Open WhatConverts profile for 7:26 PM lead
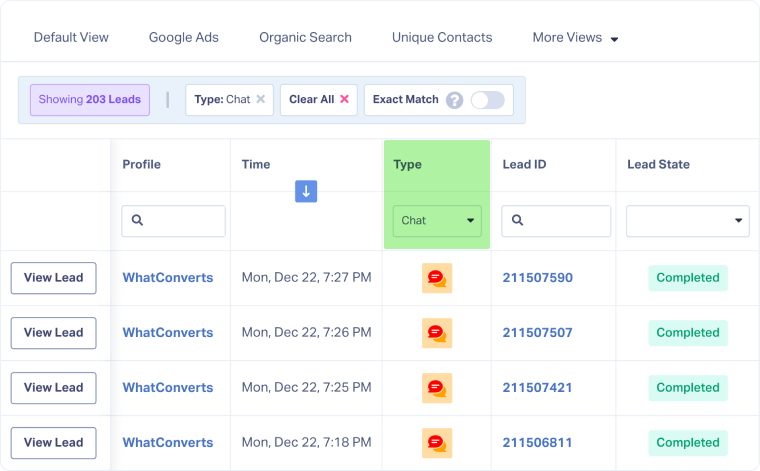The width and height of the screenshot is (760, 471). [168, 332]
